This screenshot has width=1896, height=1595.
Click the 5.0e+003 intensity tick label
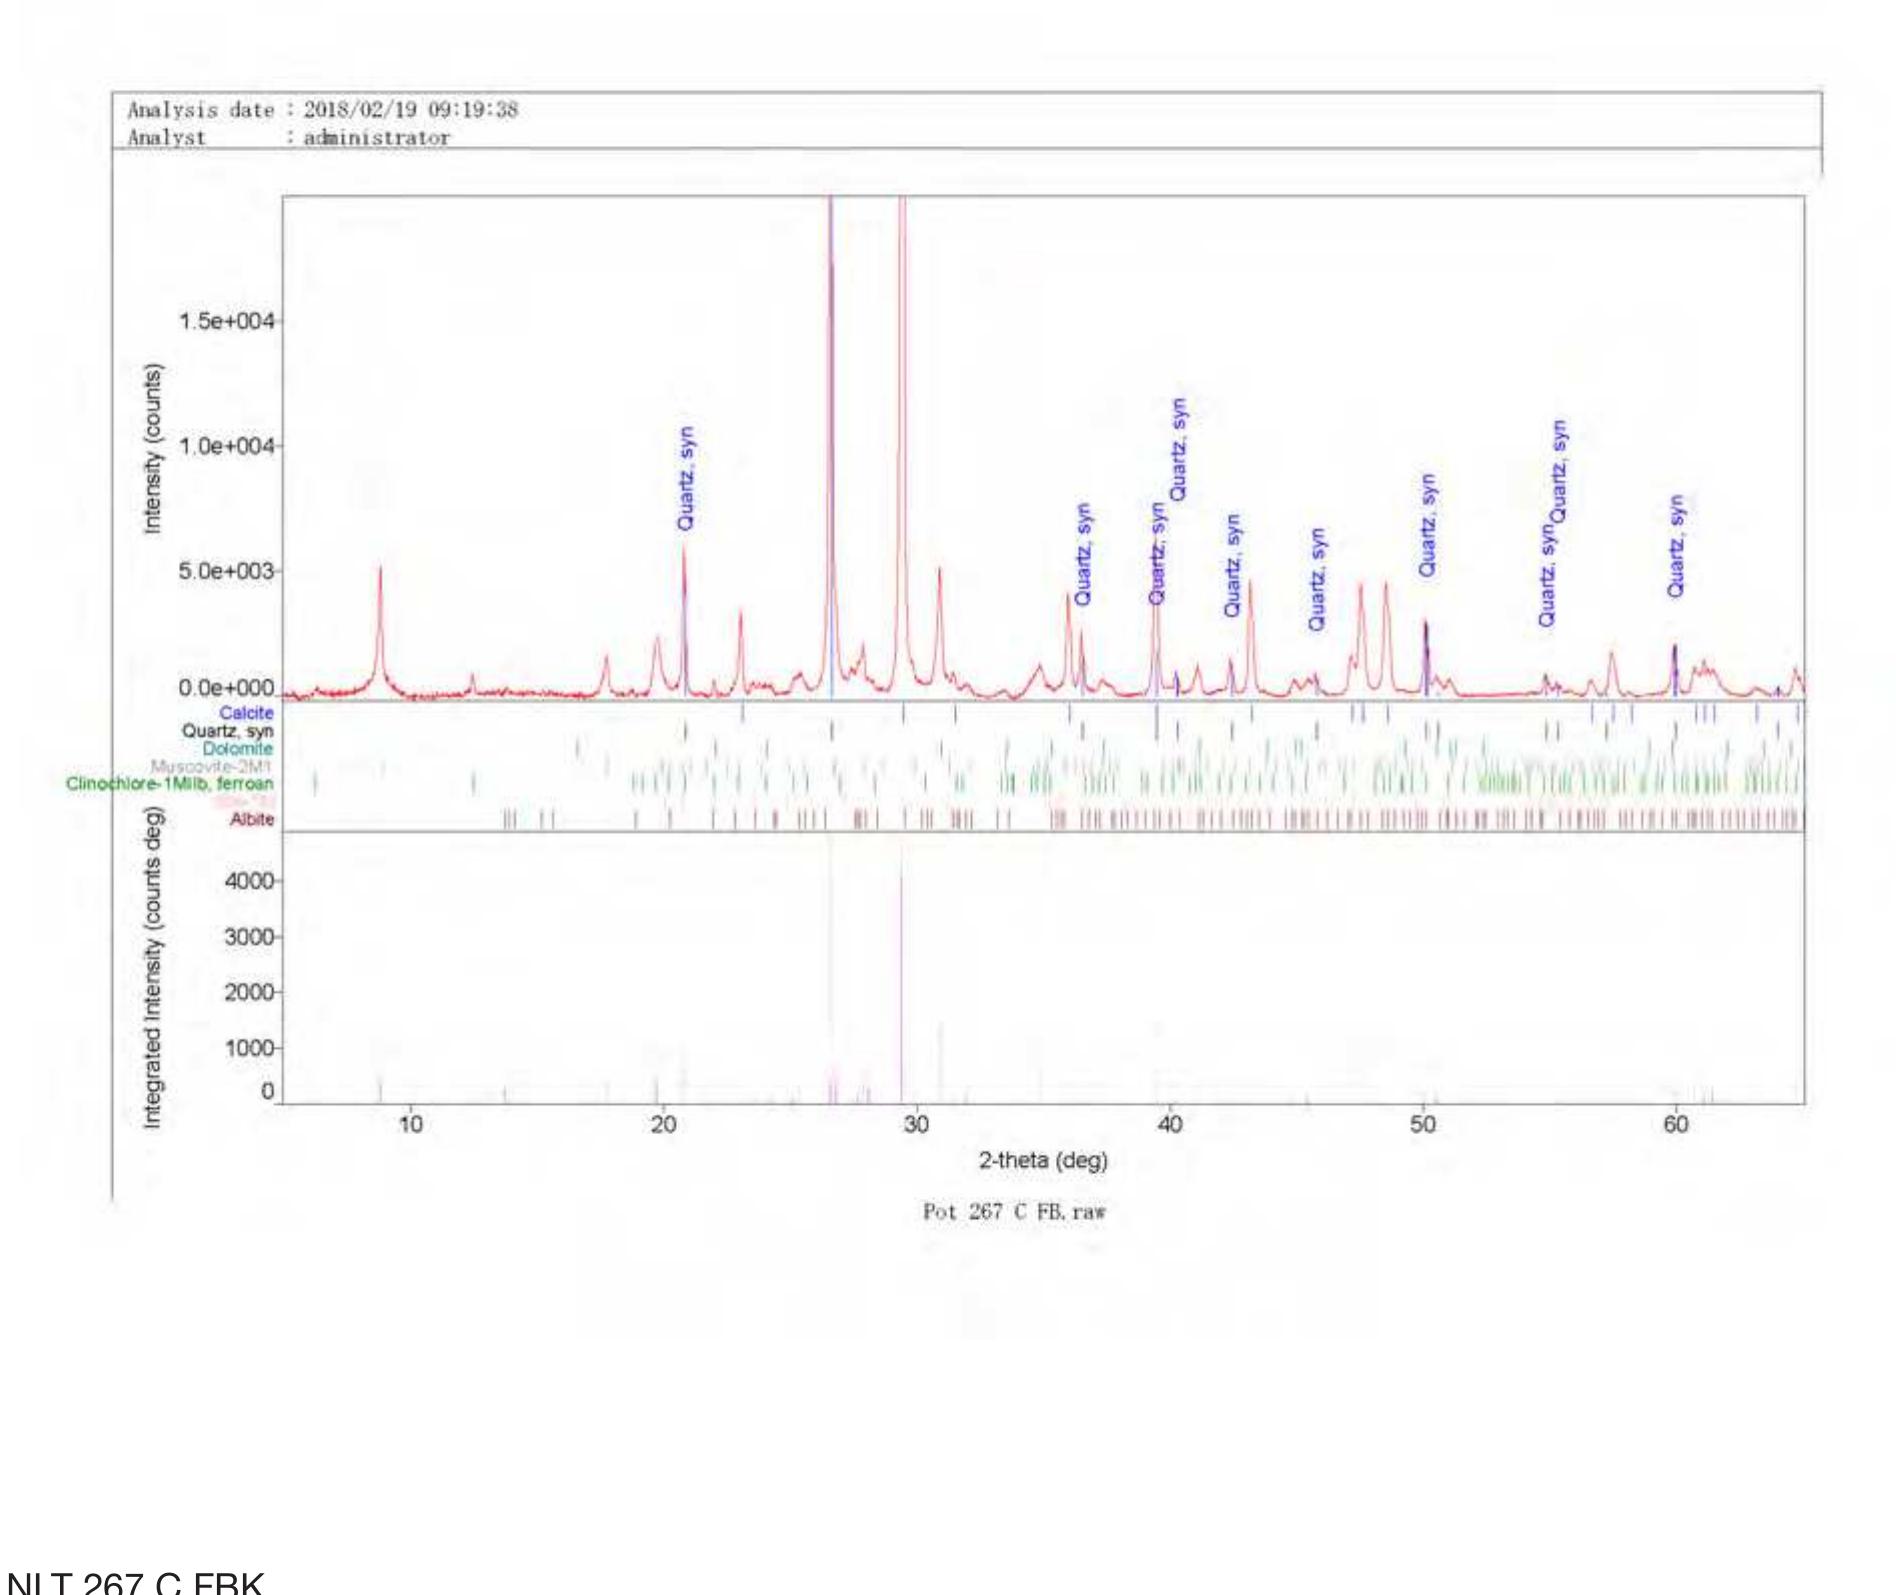226,571
